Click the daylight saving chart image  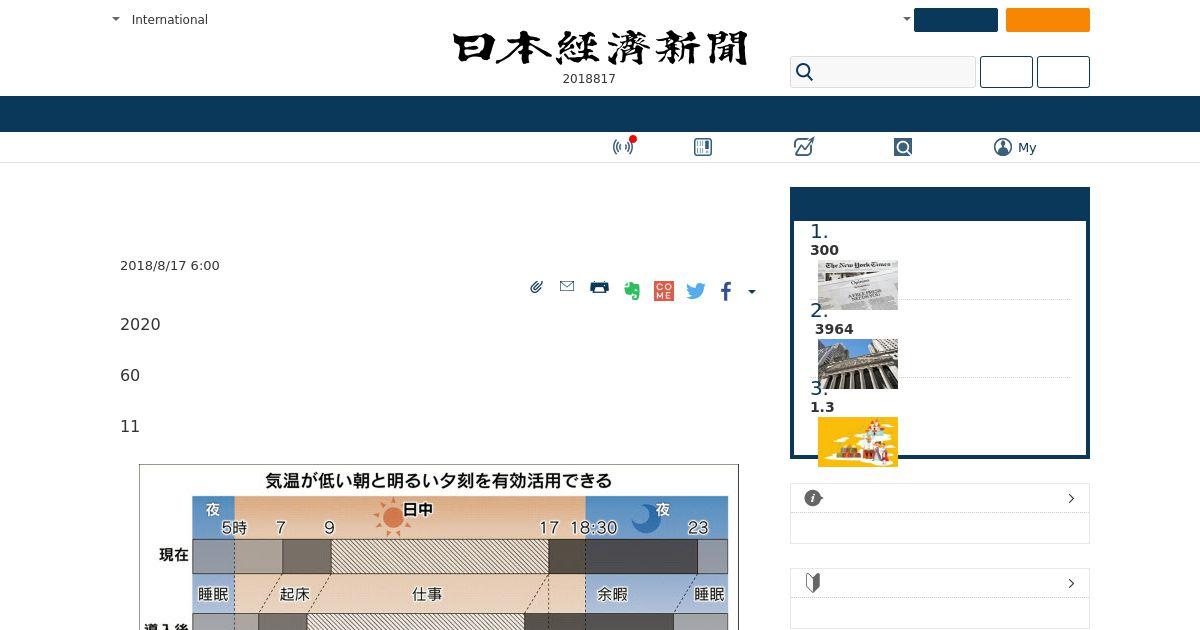(x=439, y=547)
